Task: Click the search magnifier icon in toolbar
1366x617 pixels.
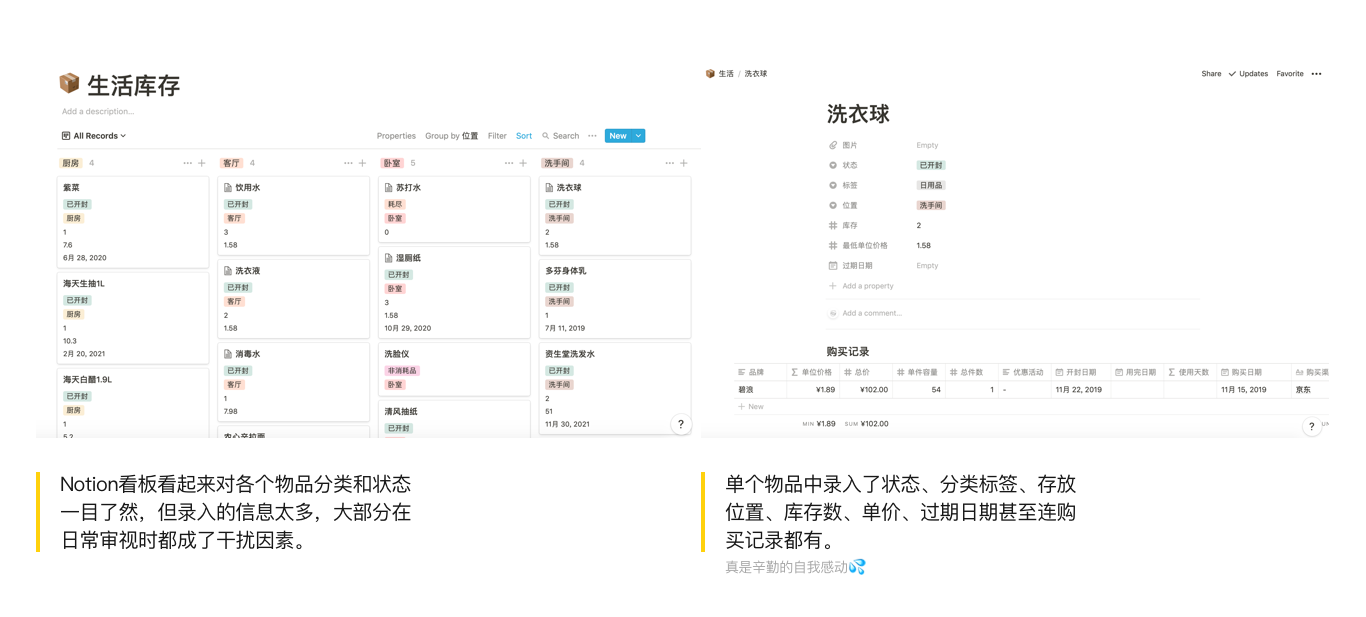Action: [x=546, y=136]
